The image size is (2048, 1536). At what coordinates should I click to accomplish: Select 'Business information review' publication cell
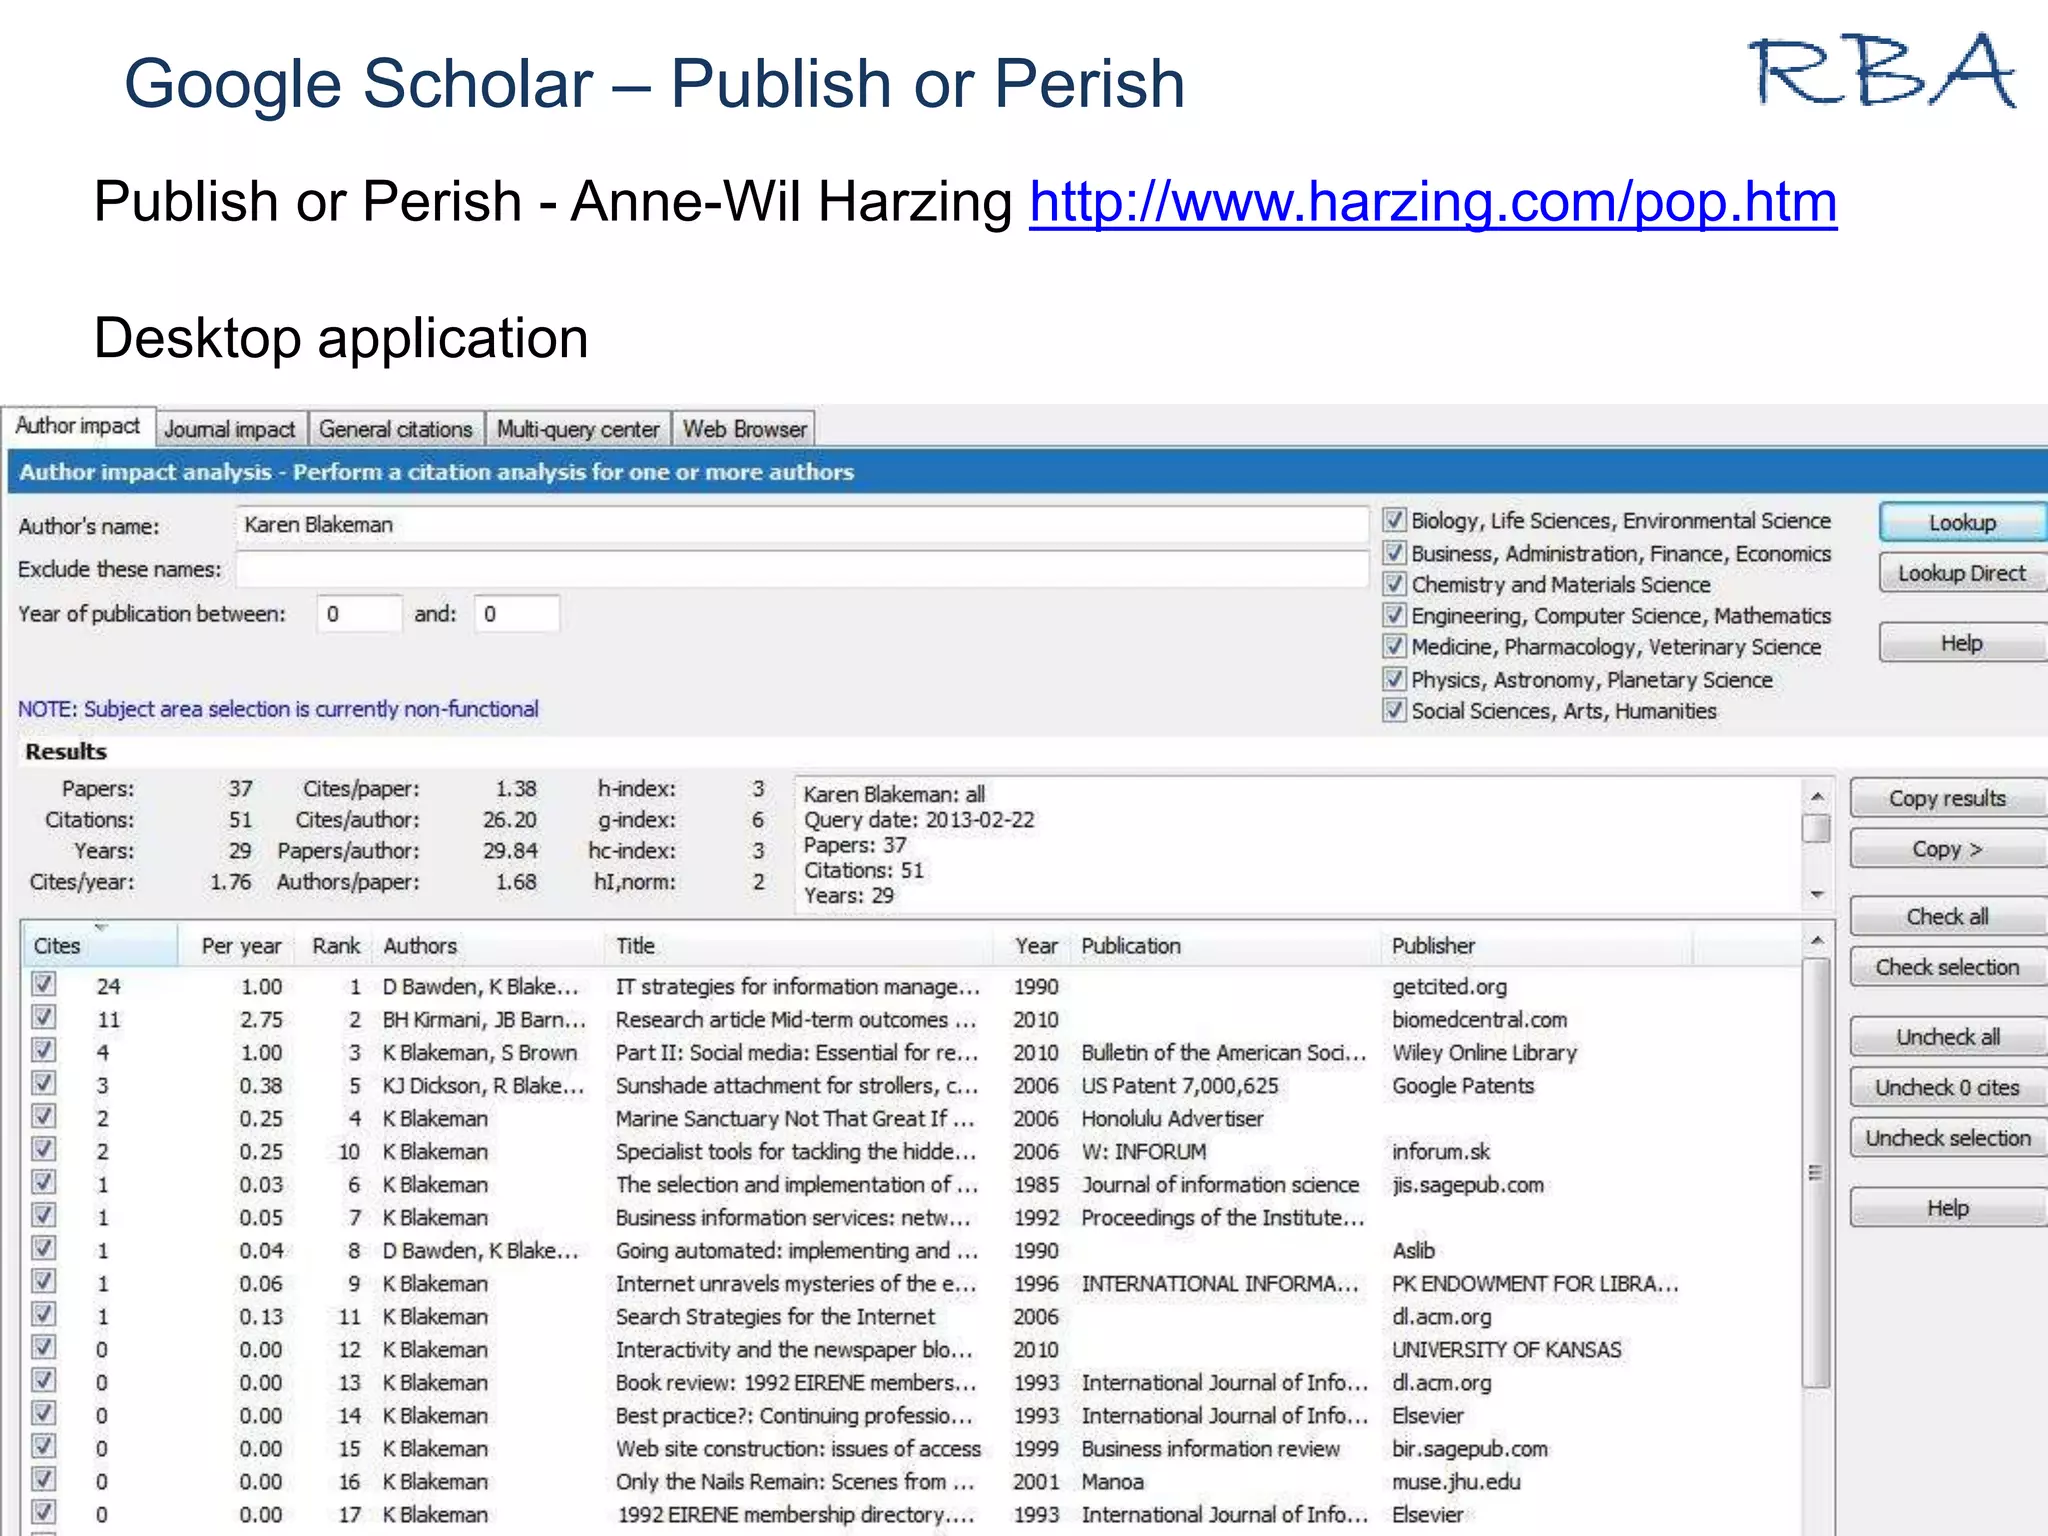coord(1210,1449)
